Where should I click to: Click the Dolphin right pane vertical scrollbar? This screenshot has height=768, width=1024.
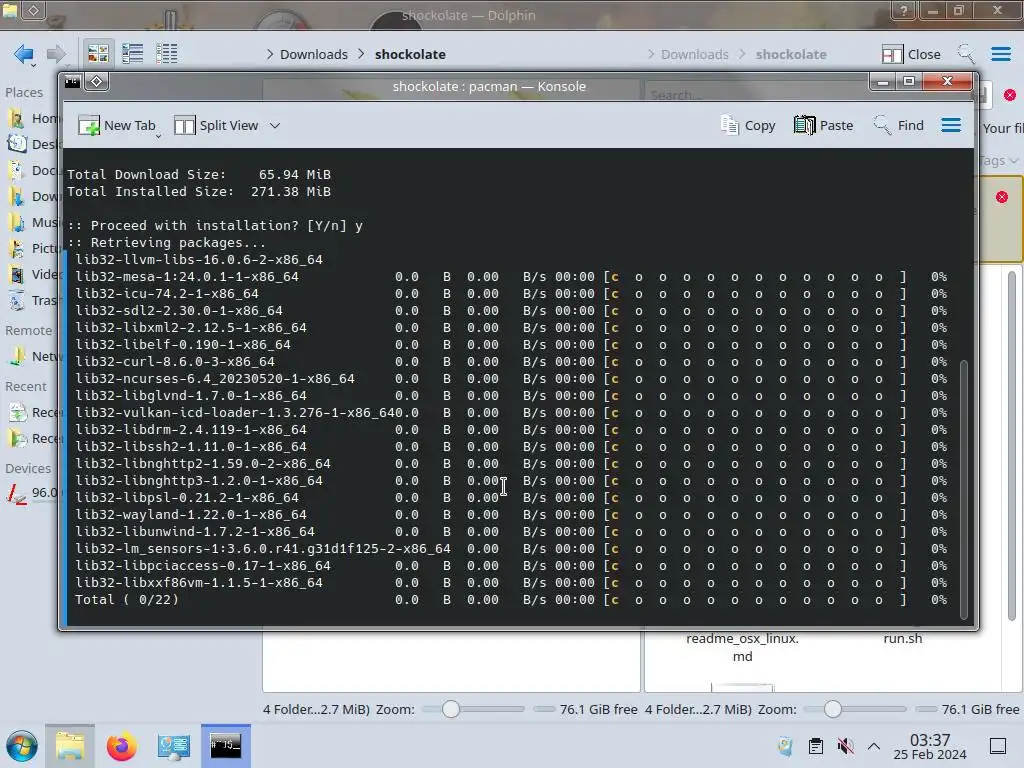pos(1012,445)
